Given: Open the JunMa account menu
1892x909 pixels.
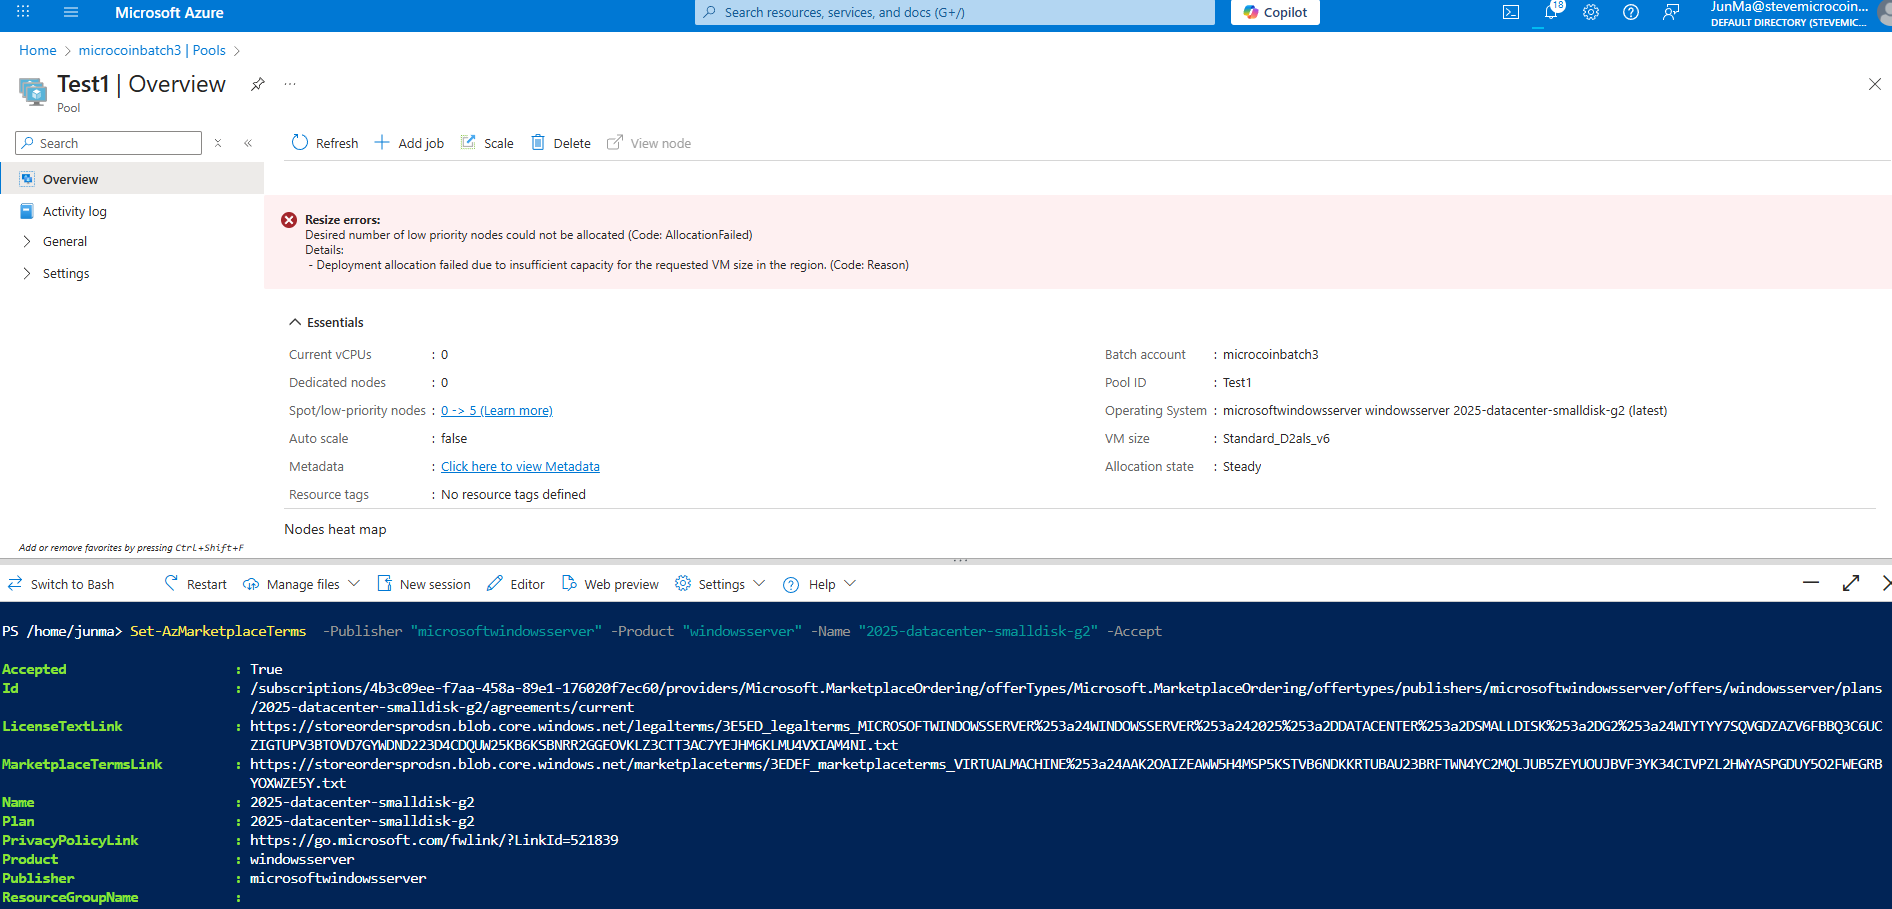Looking at the screenshot, I should click(x=1790, y=13).
